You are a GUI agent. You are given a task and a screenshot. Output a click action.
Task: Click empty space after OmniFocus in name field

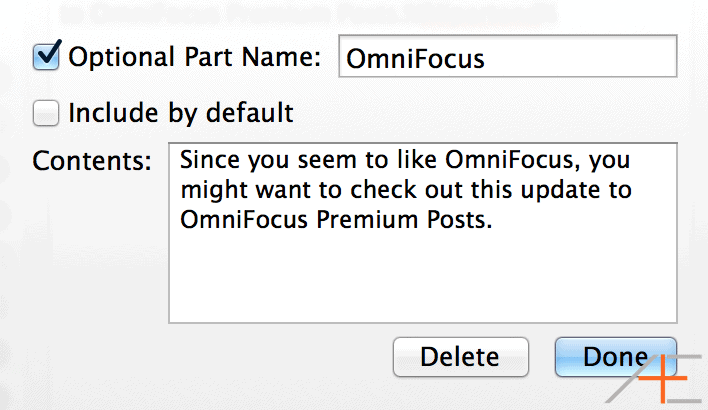click(580, 58)
